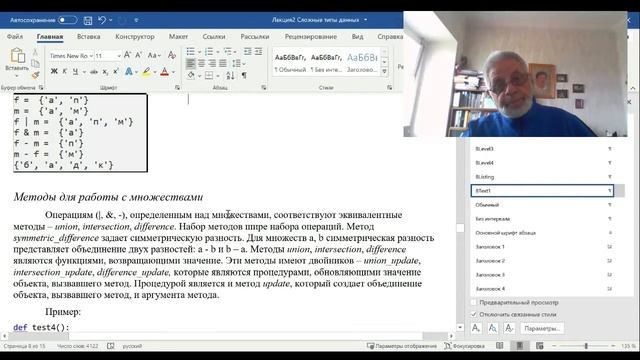The height and width of the screenshot is (360, 640).
Task: Align text left icon
Action: (x=191, y=63)
